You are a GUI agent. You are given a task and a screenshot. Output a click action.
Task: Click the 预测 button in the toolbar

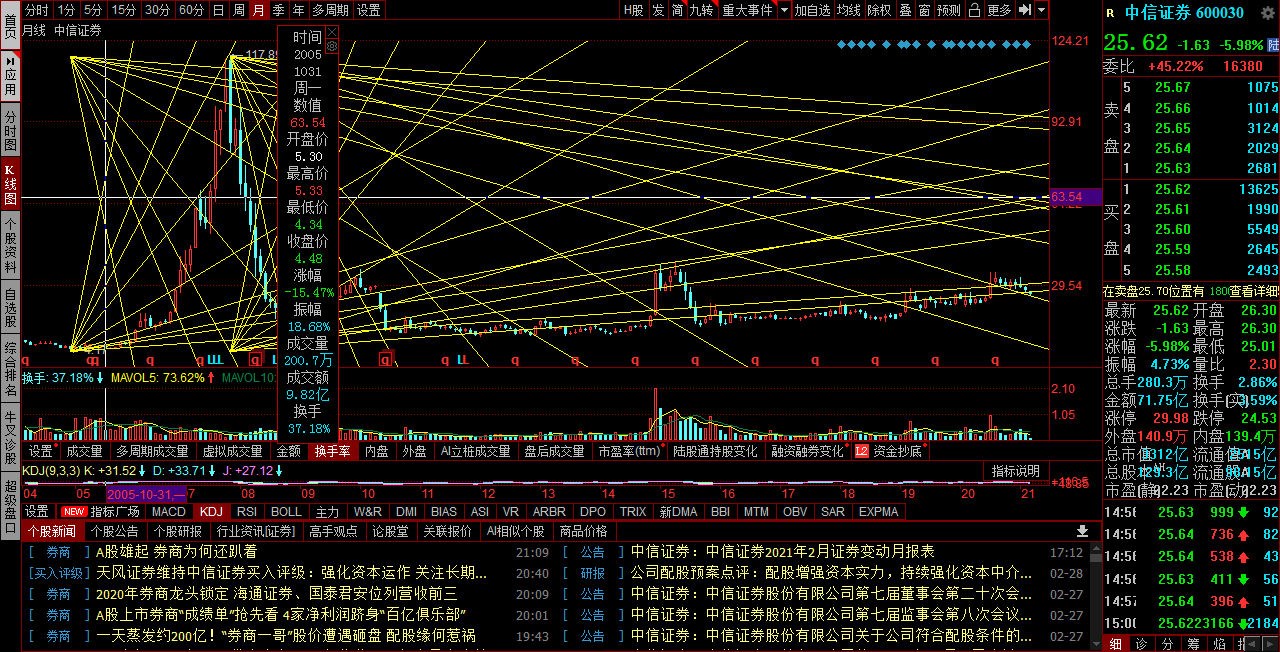click(949, 10)
